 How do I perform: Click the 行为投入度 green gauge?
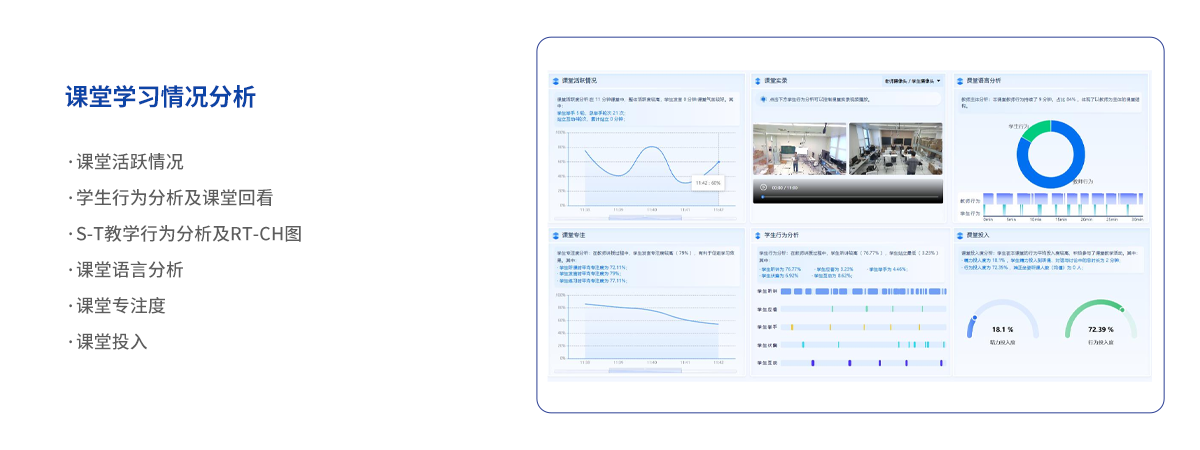pos(1100,320)
